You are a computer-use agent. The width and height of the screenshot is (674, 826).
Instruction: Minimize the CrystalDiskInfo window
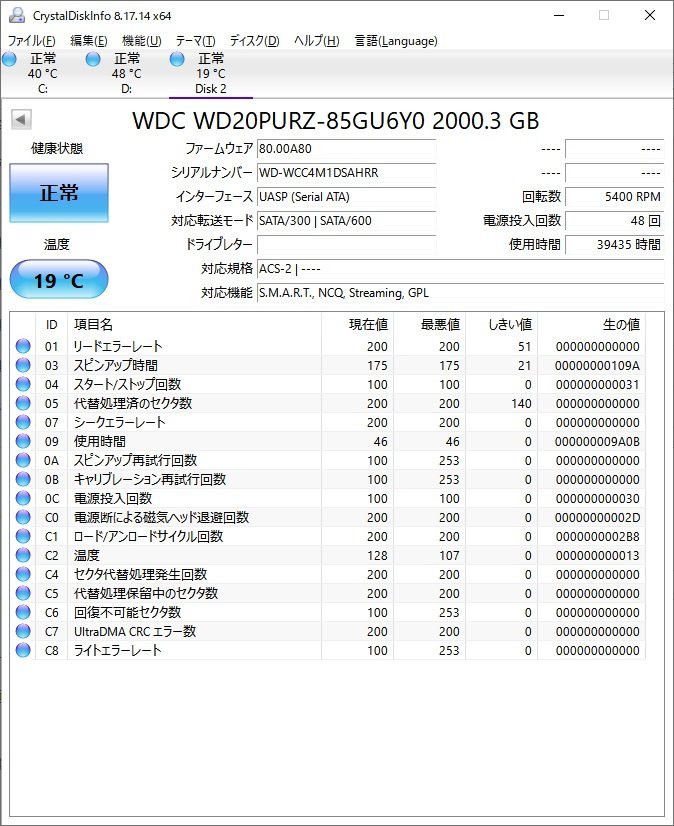(559, 15)
